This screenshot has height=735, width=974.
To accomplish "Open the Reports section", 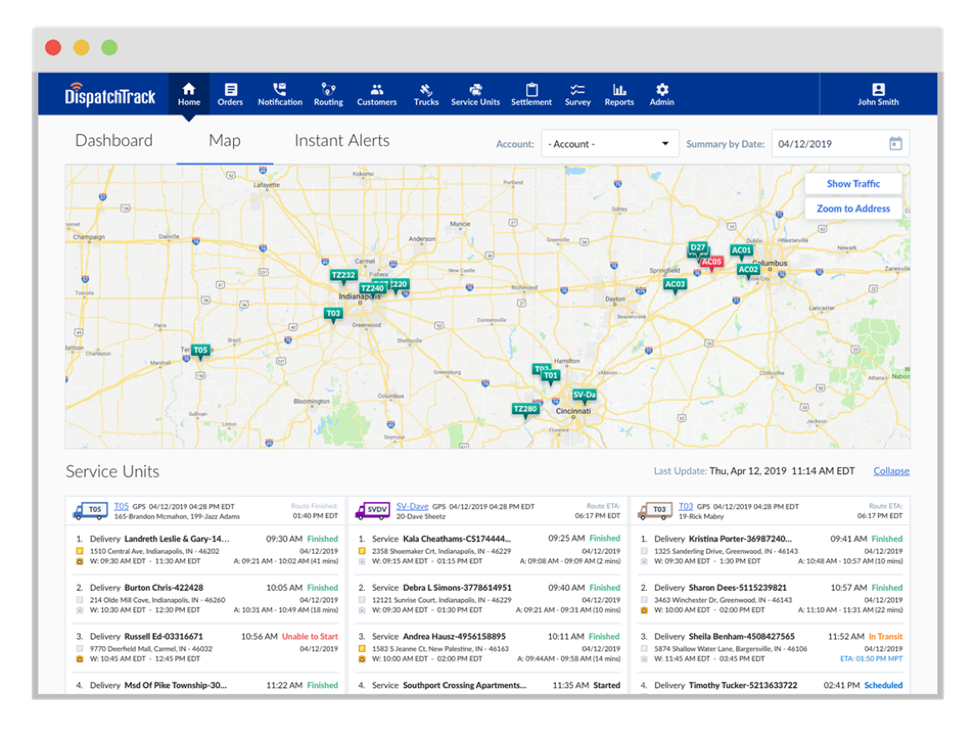I will click(619, 94).
